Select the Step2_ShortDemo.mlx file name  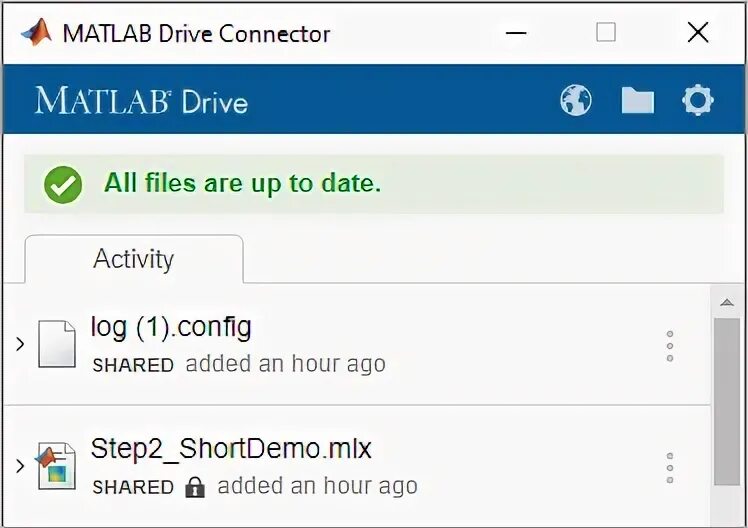[231, 449]
